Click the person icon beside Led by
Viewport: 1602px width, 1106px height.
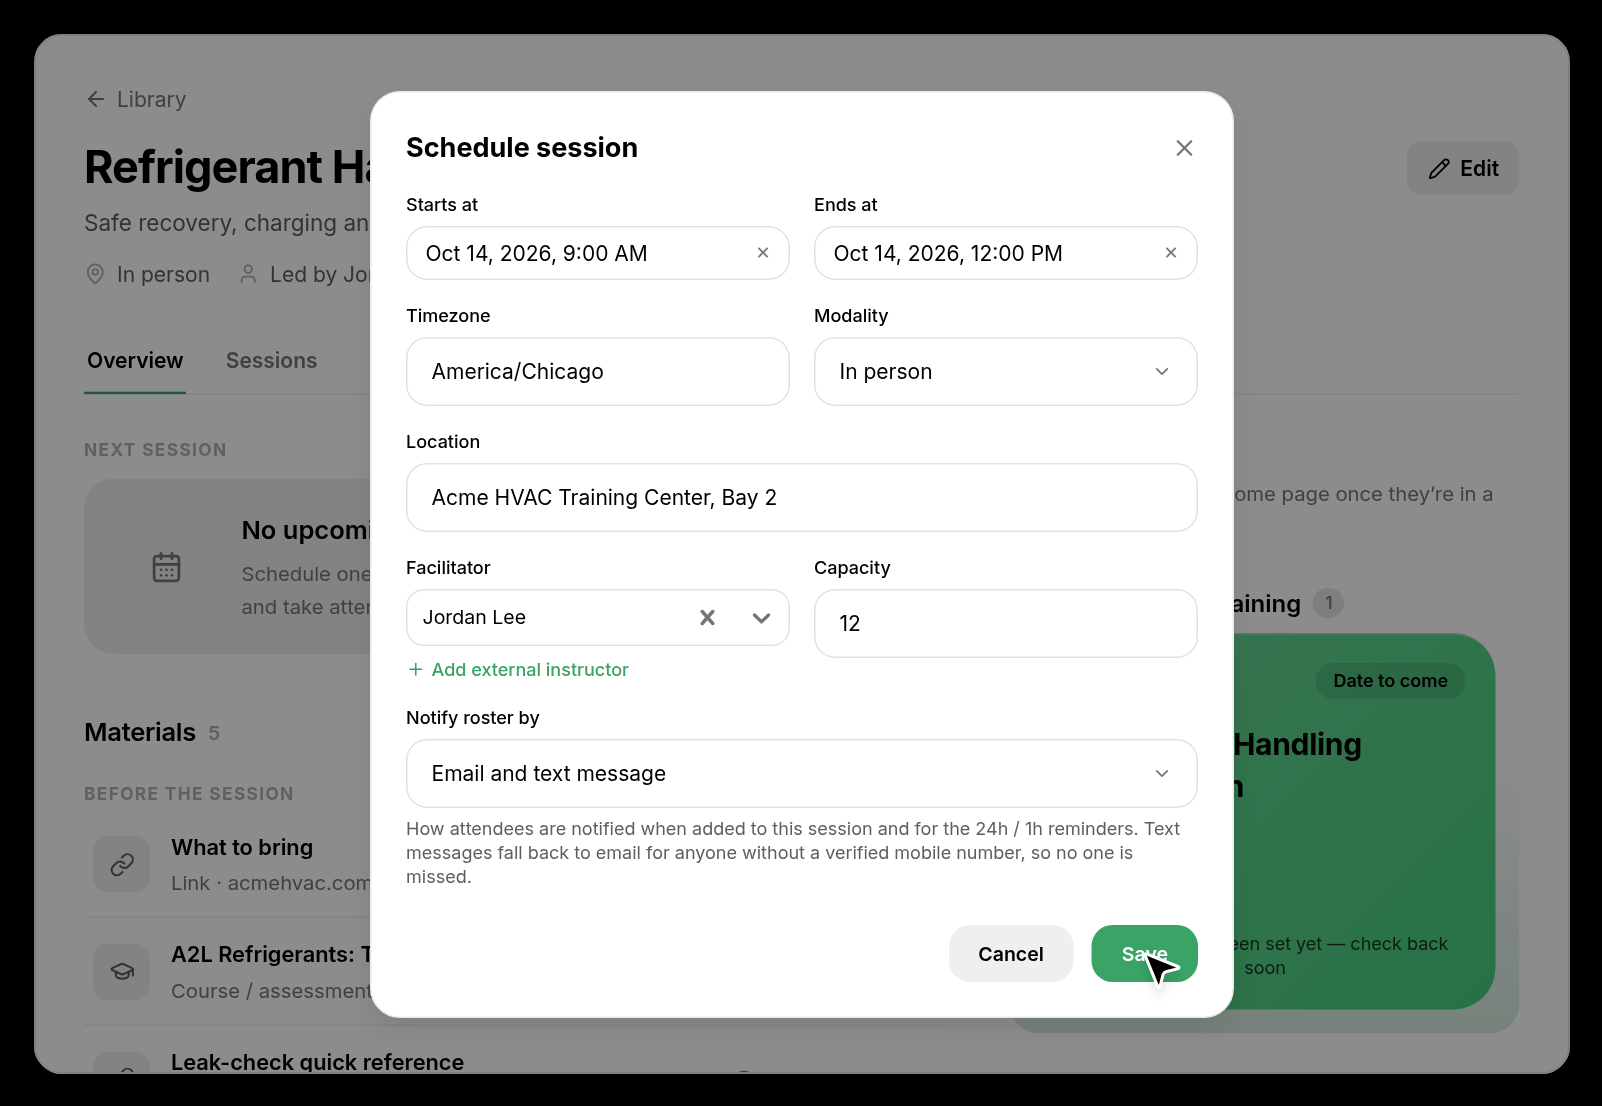click(x=248, y=274)
